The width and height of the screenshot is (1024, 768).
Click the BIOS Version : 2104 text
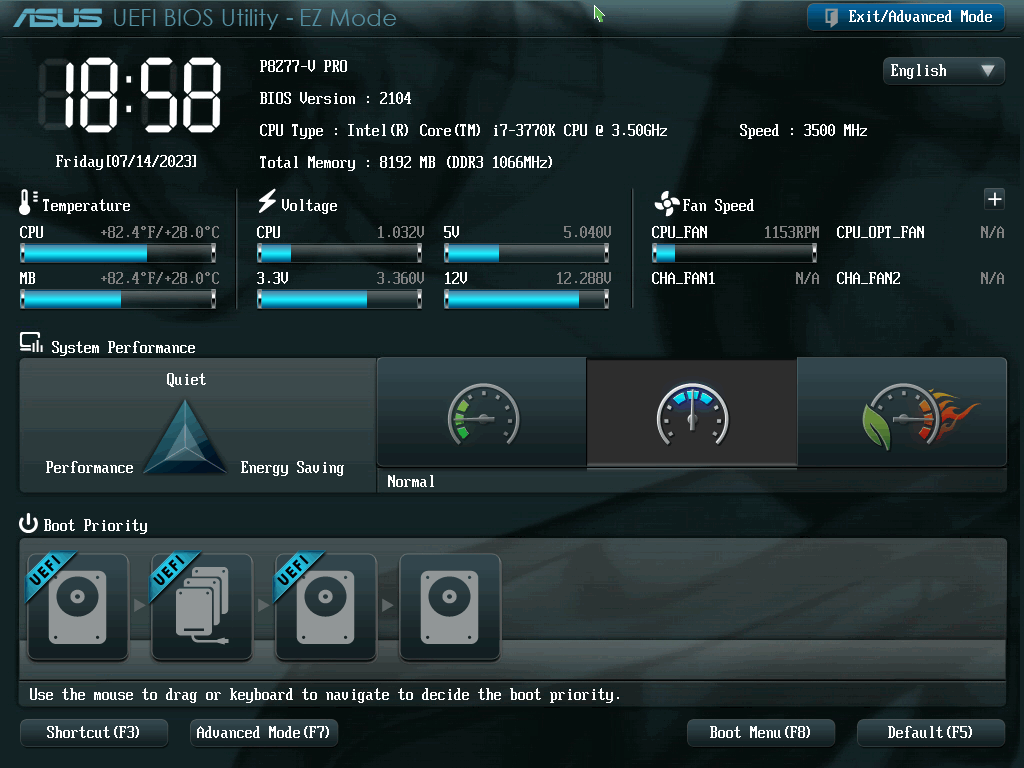(336, 99)
